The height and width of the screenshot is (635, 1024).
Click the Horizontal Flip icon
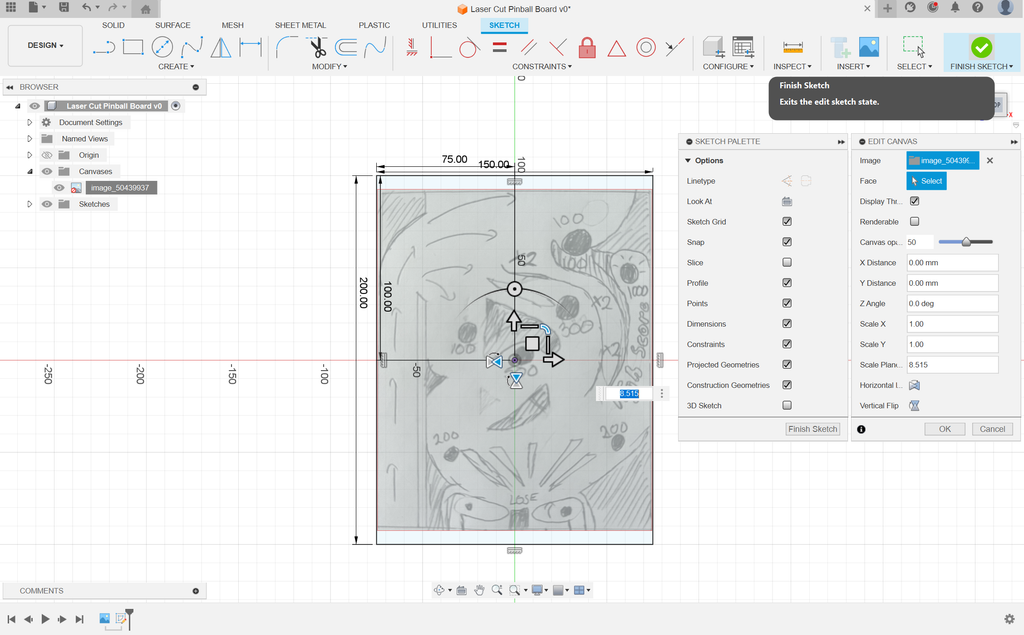[x=914, y=385]
